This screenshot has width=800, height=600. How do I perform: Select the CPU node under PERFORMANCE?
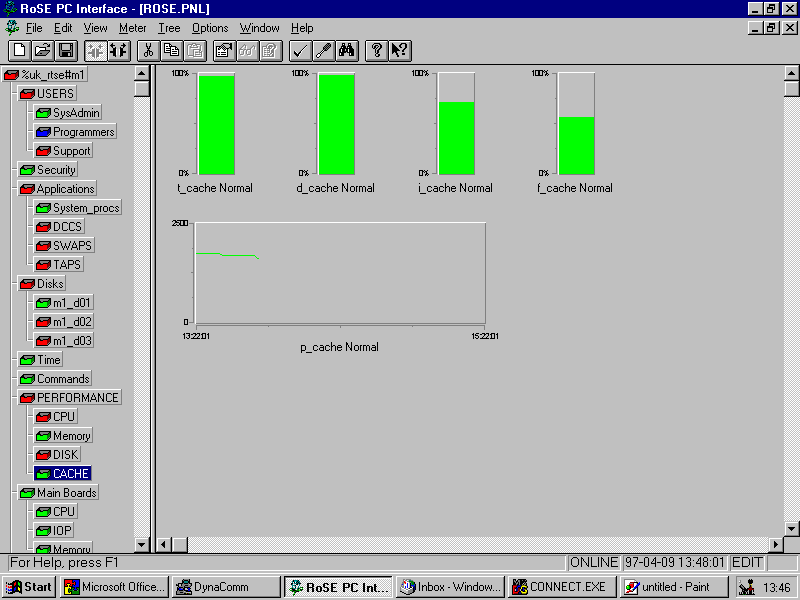click(63, 417)
